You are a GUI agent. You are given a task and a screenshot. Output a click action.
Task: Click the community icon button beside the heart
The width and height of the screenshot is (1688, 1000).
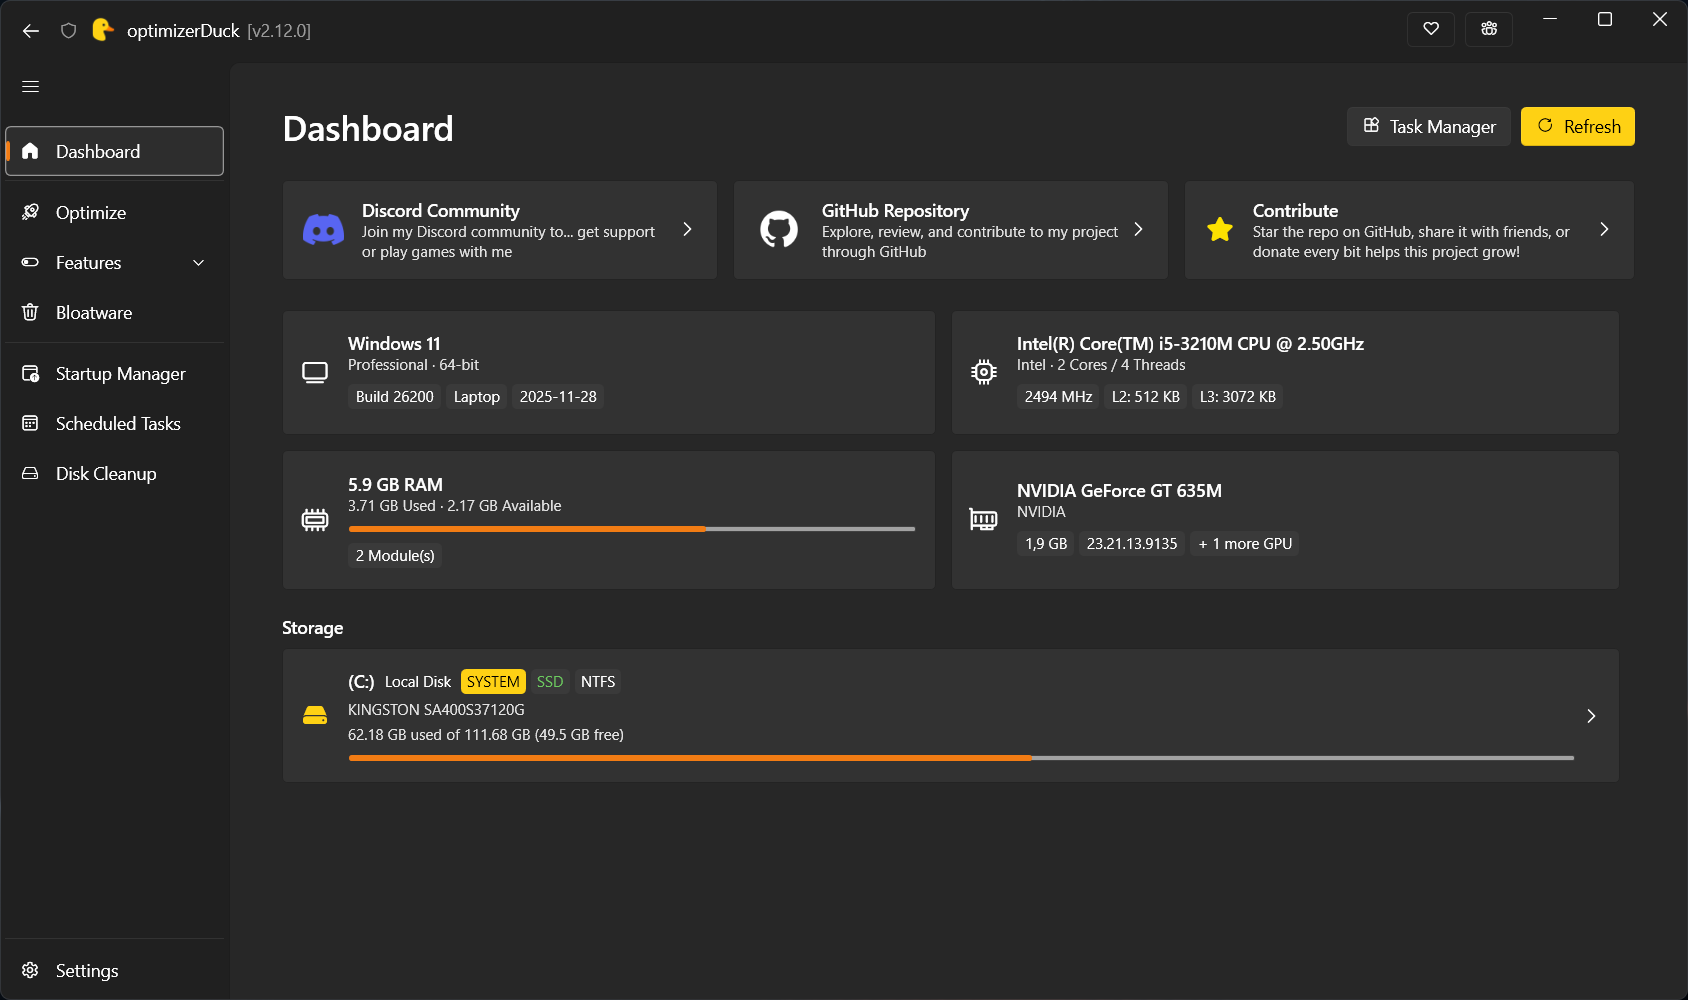click(1489, 29)
